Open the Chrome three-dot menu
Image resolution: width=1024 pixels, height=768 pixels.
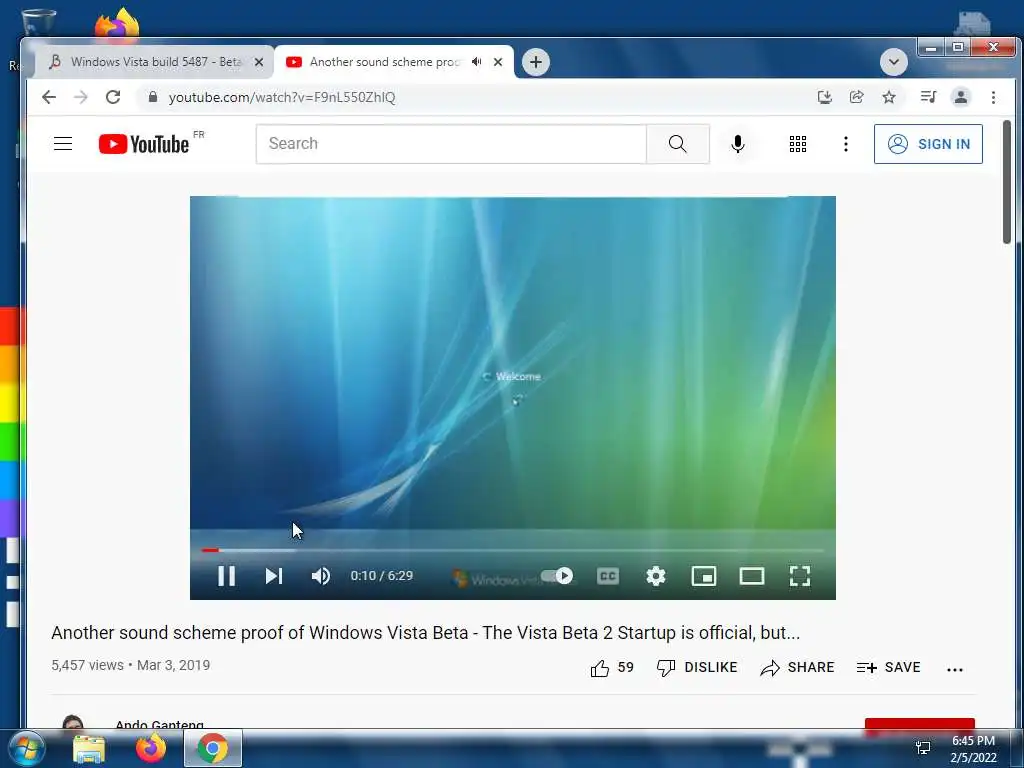tap(993, 97)
